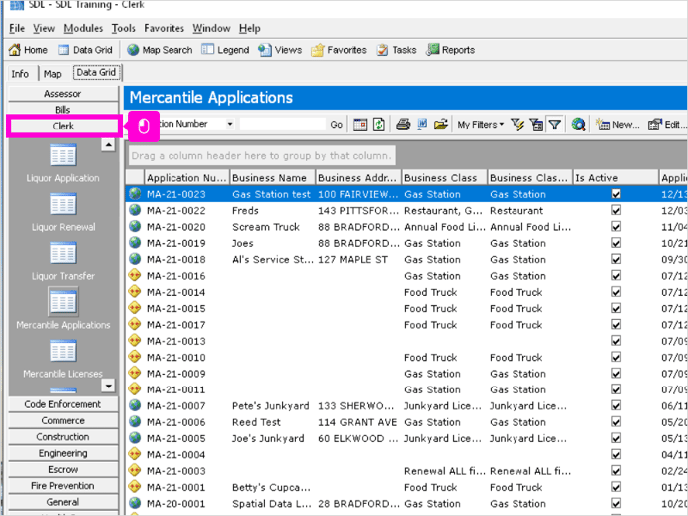Open the search field dropdown arrow
The height and width of the screenshot is (516, 688).
[230, 124]
